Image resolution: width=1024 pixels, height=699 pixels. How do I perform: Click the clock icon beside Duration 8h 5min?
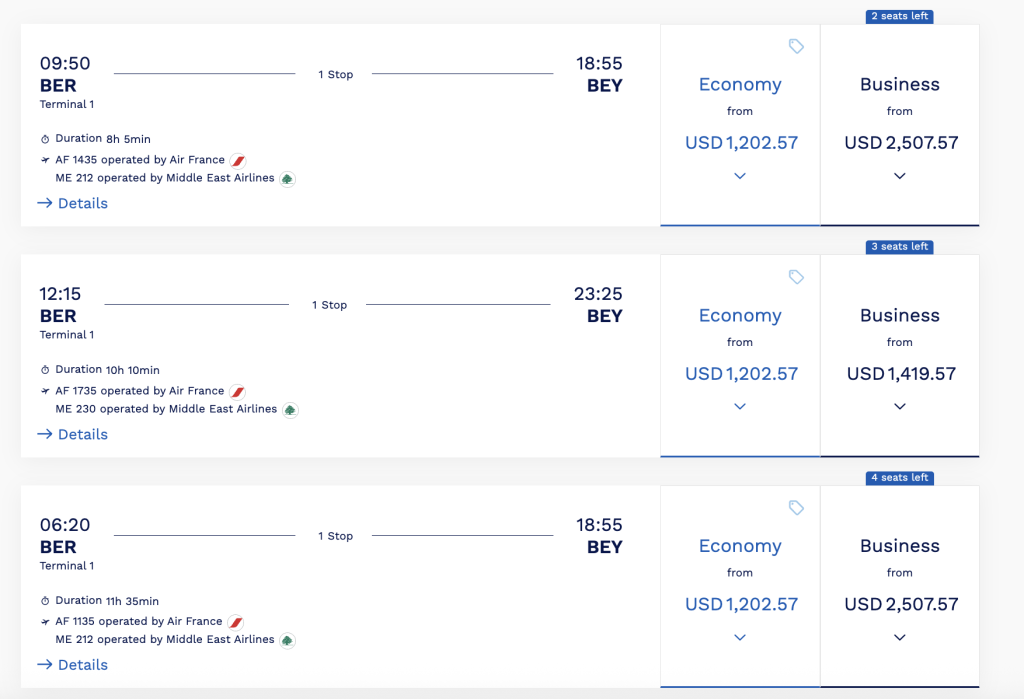point(45,139)
